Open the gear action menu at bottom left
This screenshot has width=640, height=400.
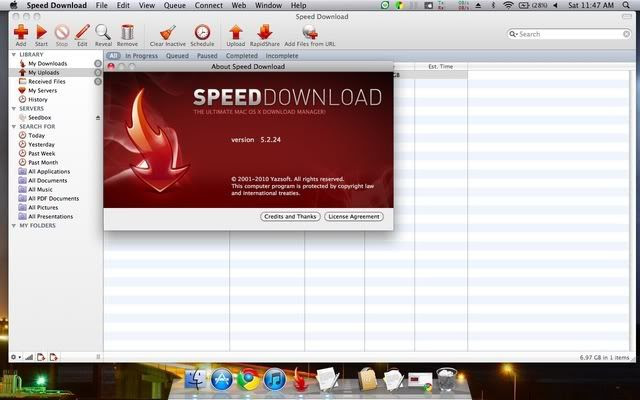[x=15, y=357]
